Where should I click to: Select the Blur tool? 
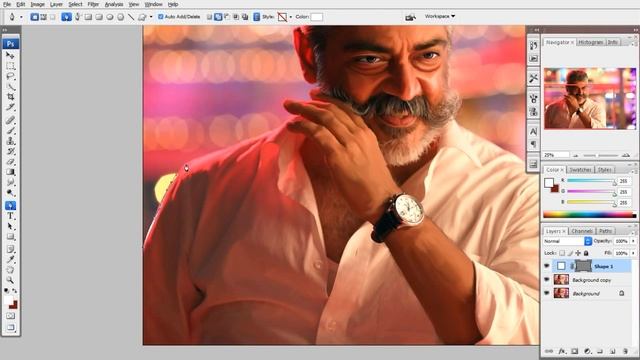[x=10, y=182]
